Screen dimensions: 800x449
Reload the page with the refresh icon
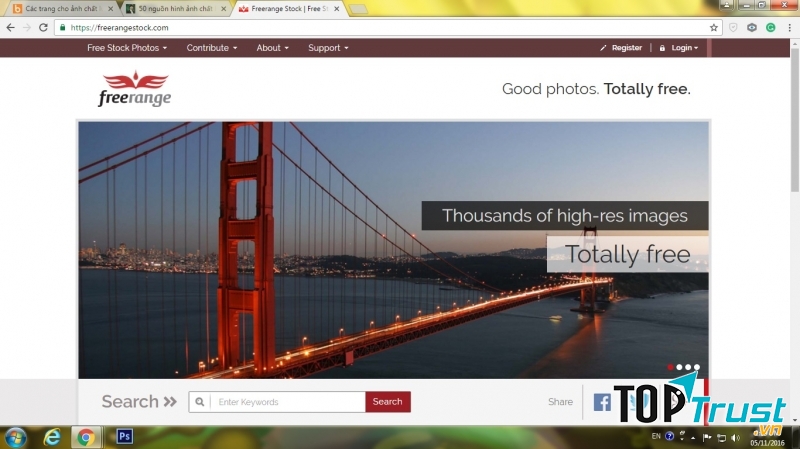coord(43,27)
